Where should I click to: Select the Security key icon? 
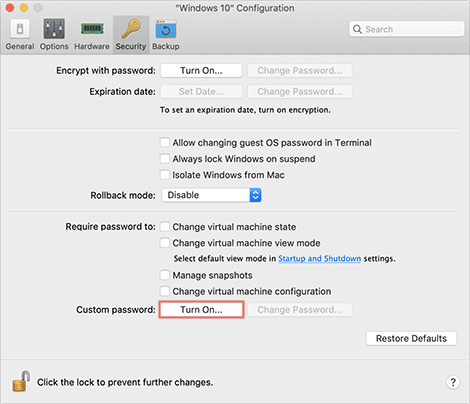(131, 29)
